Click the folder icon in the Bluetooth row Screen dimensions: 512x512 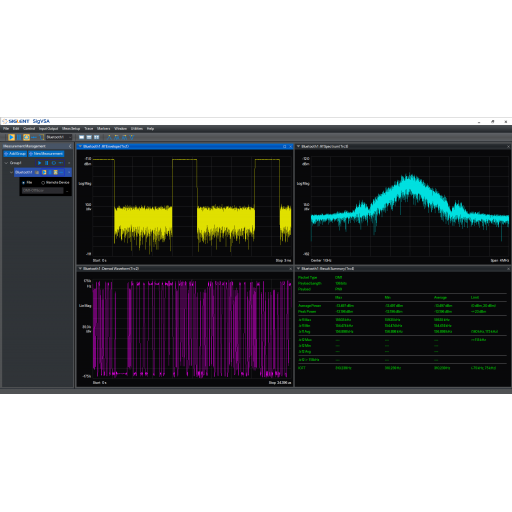pyautogui.click(x=37, y=172)
